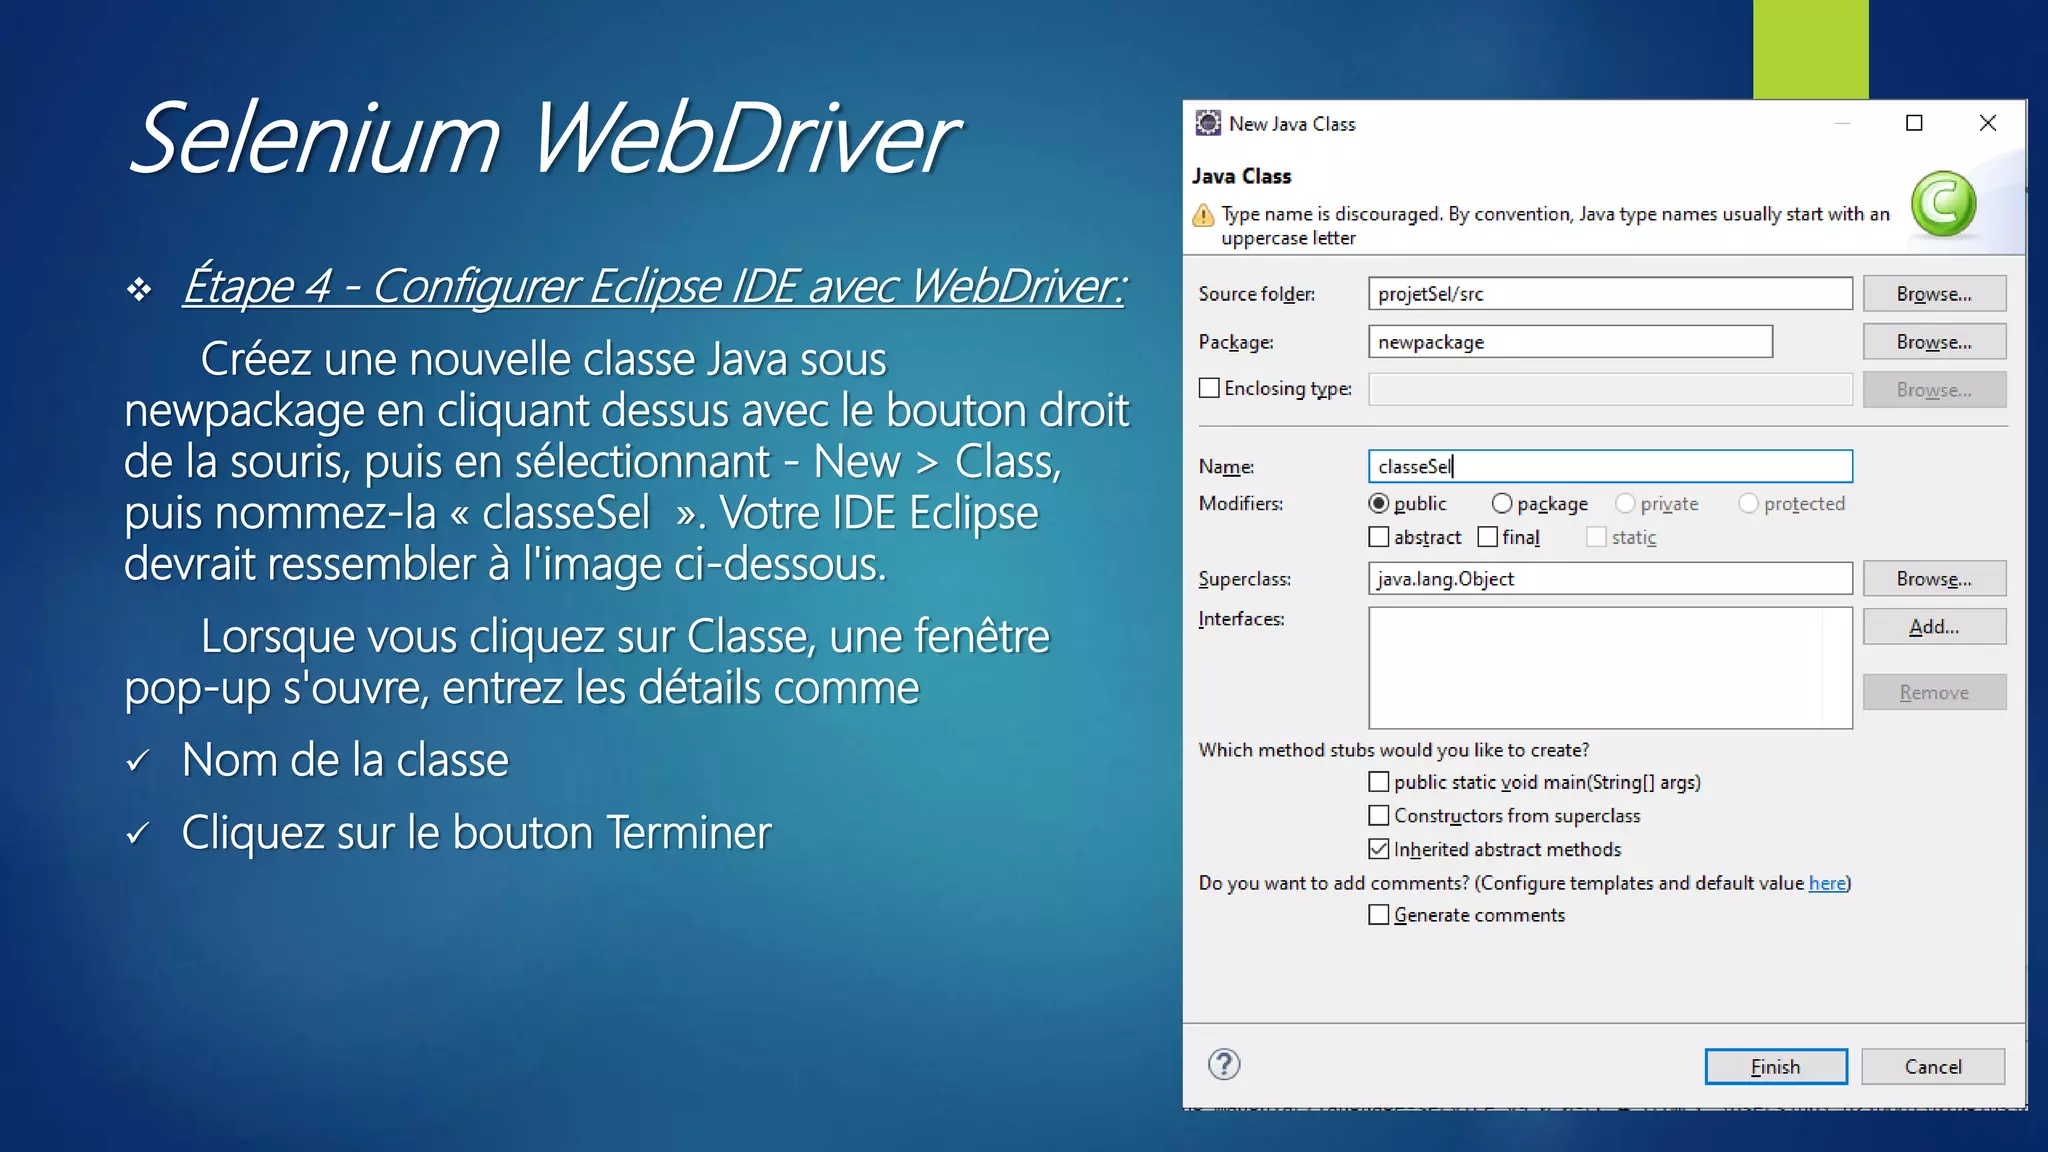Check Constructors from superclass option

pyautogui.click(x=1379, y=815)
